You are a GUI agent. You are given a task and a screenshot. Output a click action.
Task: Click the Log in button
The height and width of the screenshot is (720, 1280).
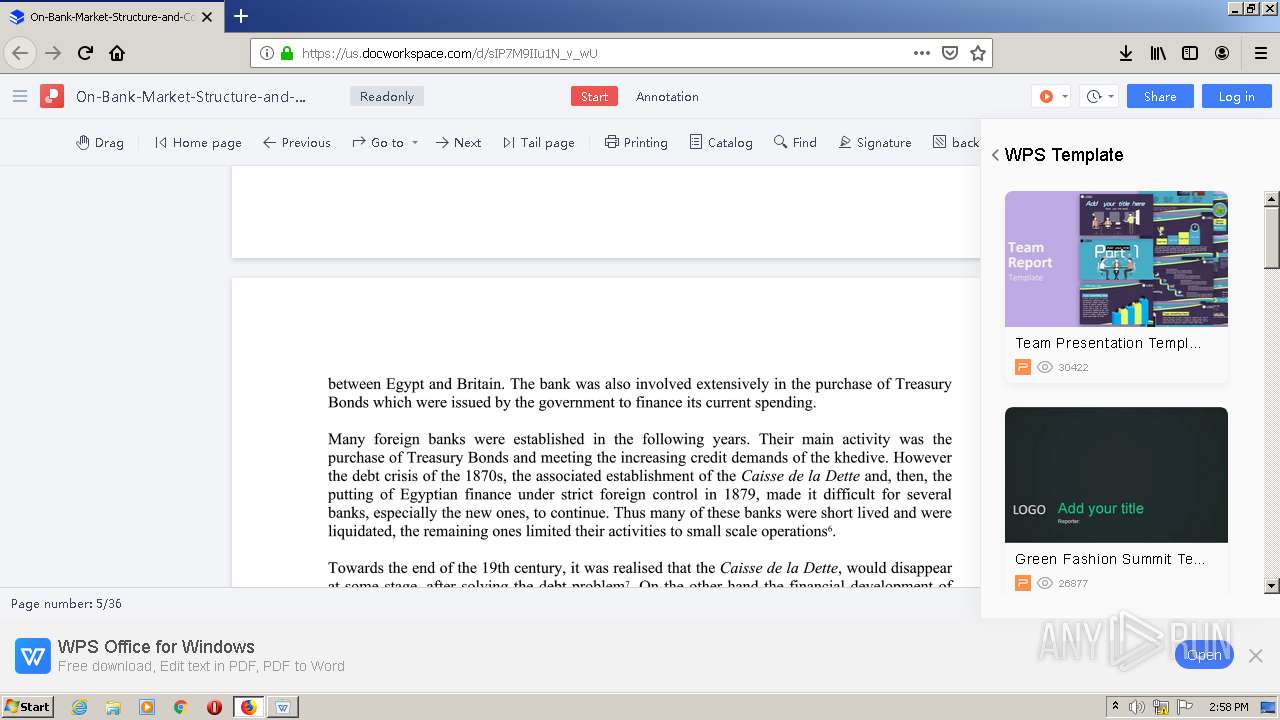click(1236, 96)
